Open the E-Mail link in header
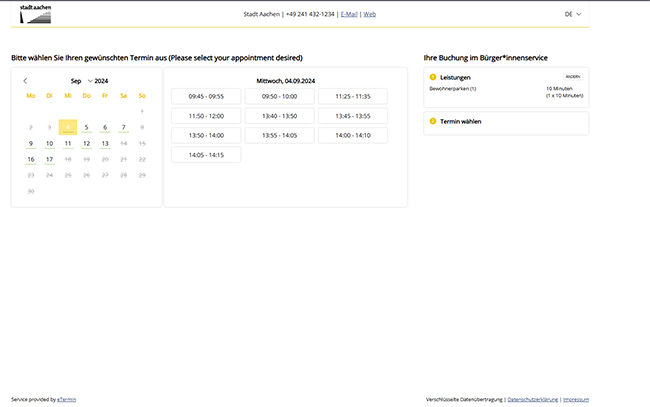The width and height of the screenshot is (650, 407). pos(348,14)
